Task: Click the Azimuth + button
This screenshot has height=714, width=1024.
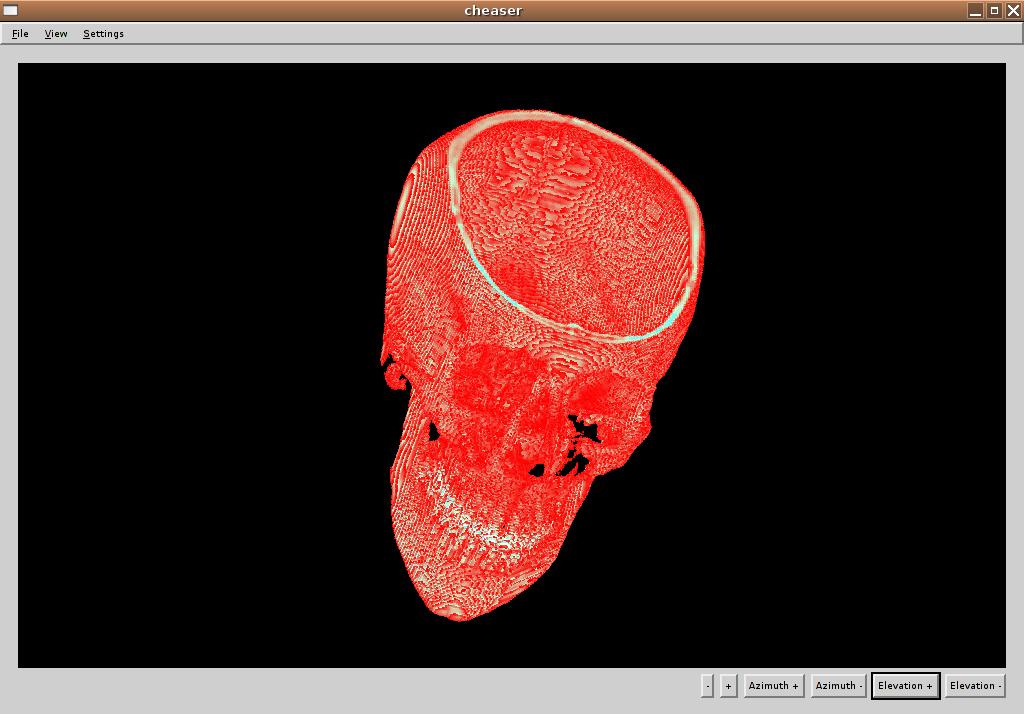Action: click(774, 686)
